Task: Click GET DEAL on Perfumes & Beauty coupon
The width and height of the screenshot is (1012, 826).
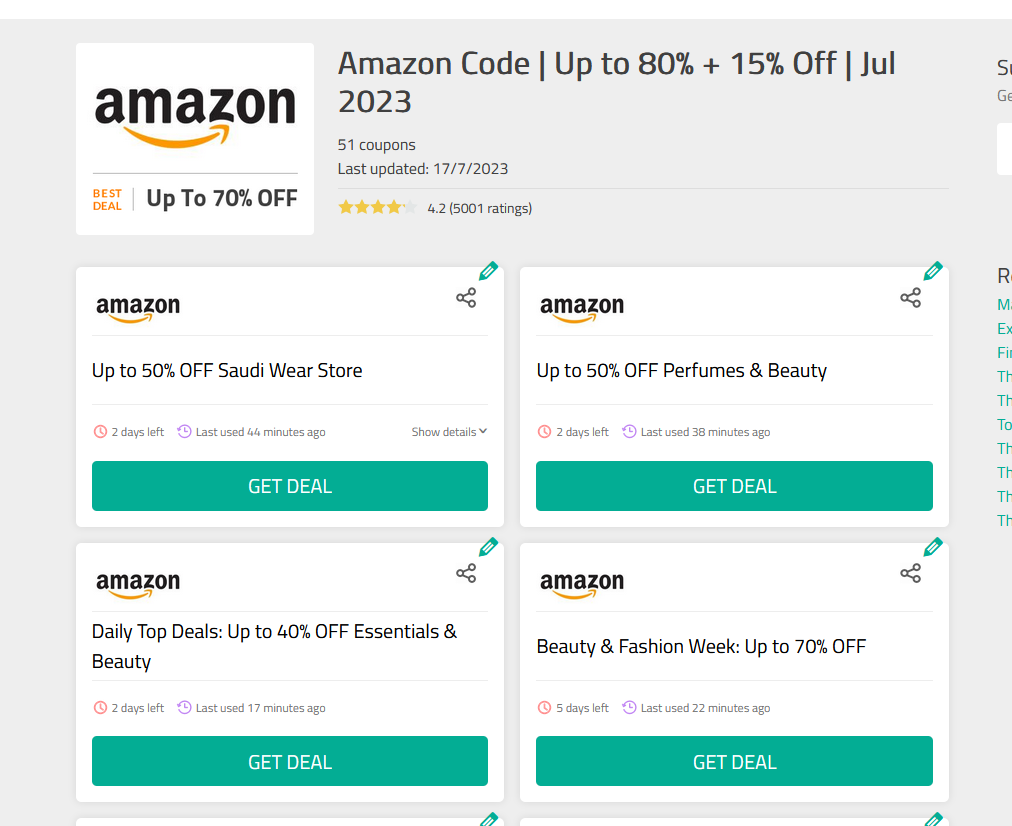Action: (734, 485)
